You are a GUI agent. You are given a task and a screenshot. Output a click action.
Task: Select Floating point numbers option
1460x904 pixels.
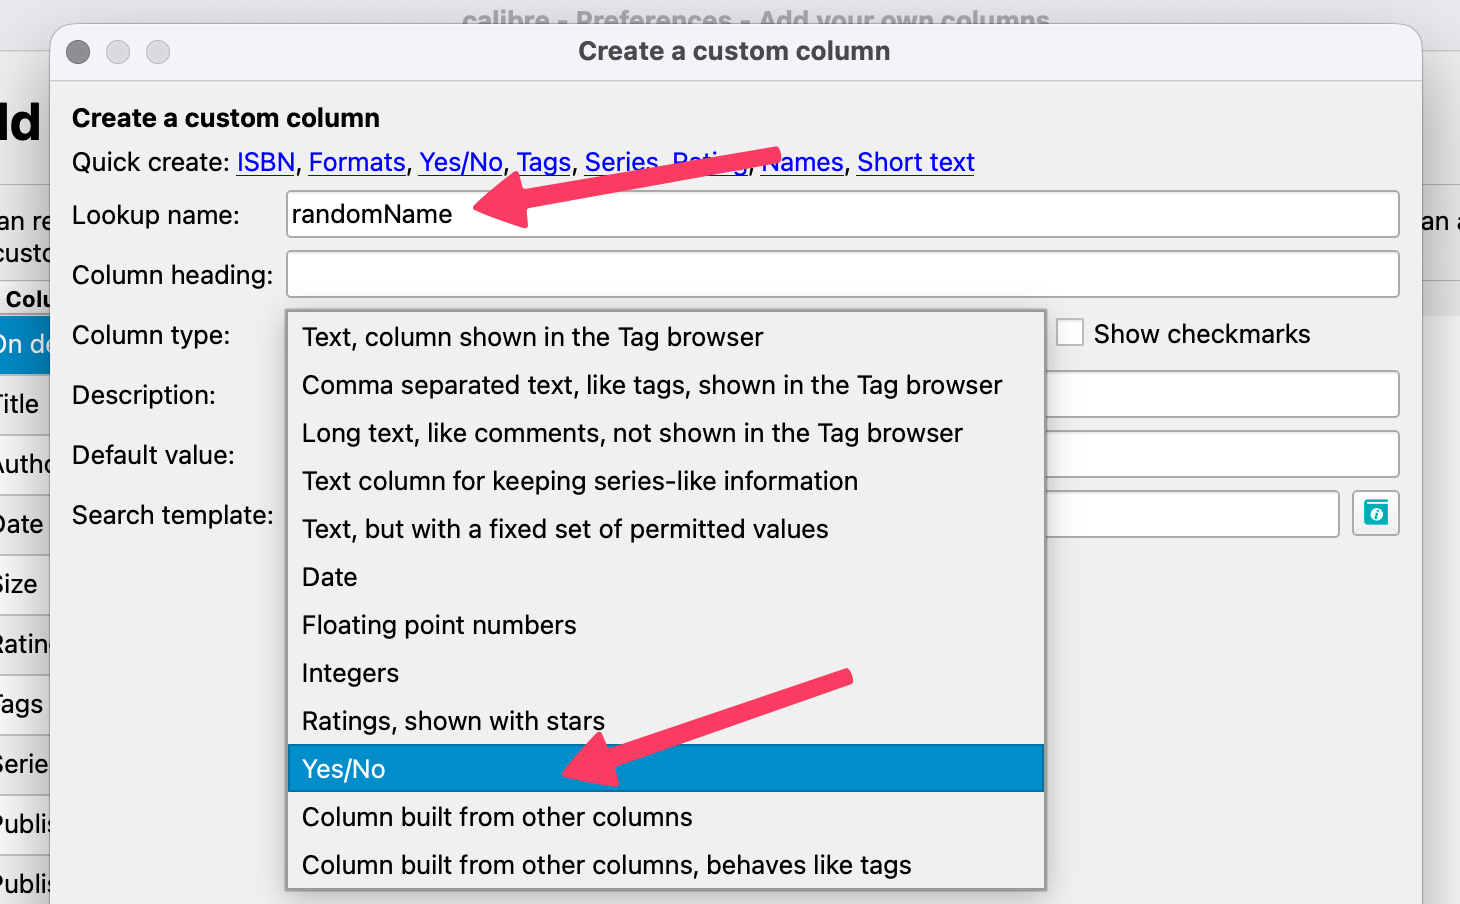pos(664,625)
